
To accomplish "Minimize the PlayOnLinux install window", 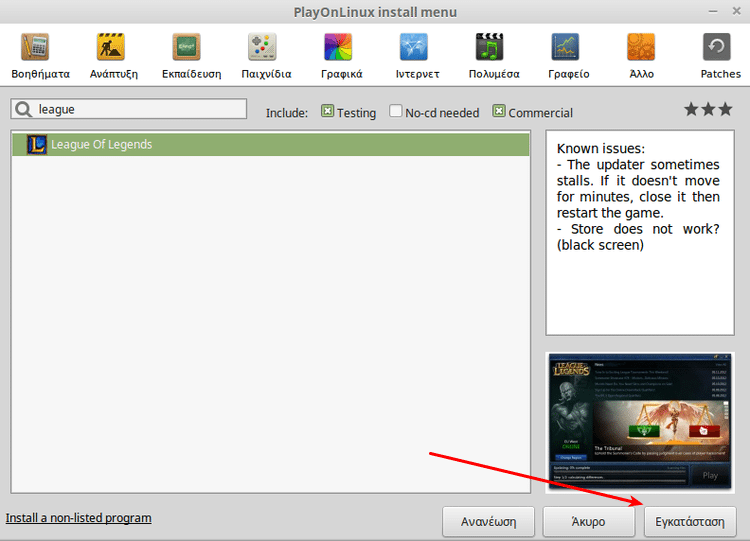I will pyautogui.click(x=713, y=11).
